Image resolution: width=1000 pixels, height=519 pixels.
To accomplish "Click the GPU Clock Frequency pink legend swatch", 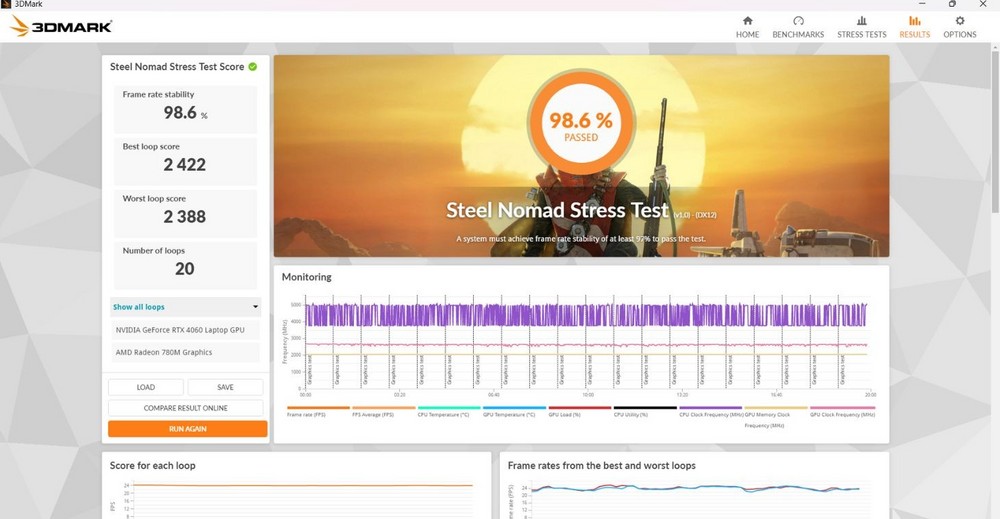I will [x=842, y=408].
